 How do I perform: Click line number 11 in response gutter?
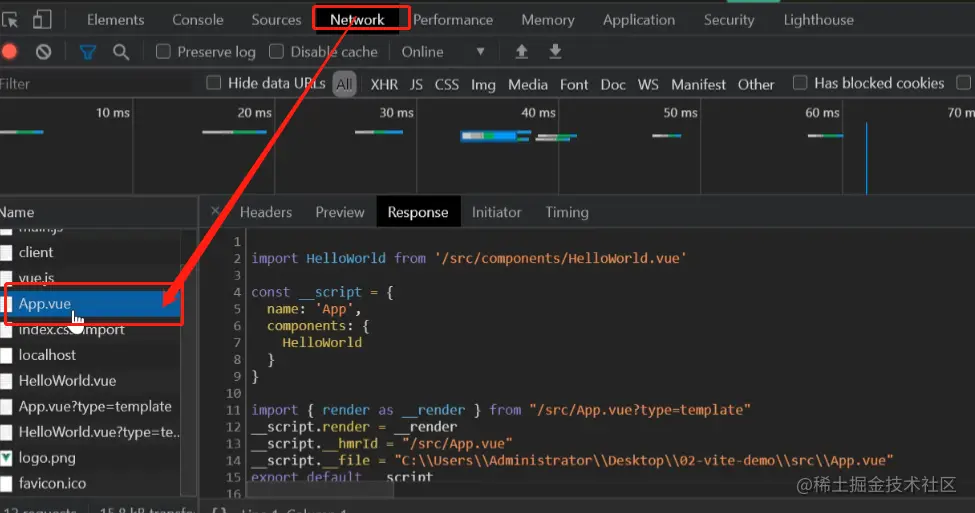click(x=233, y=410)
